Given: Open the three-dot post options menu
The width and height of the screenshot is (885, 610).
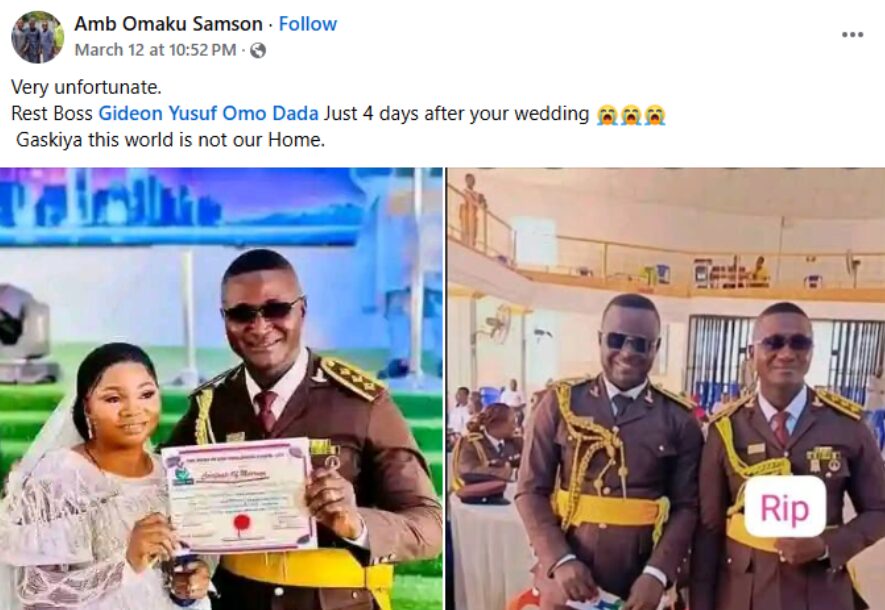Looking at the screenshot, I should tap(852, 34).
